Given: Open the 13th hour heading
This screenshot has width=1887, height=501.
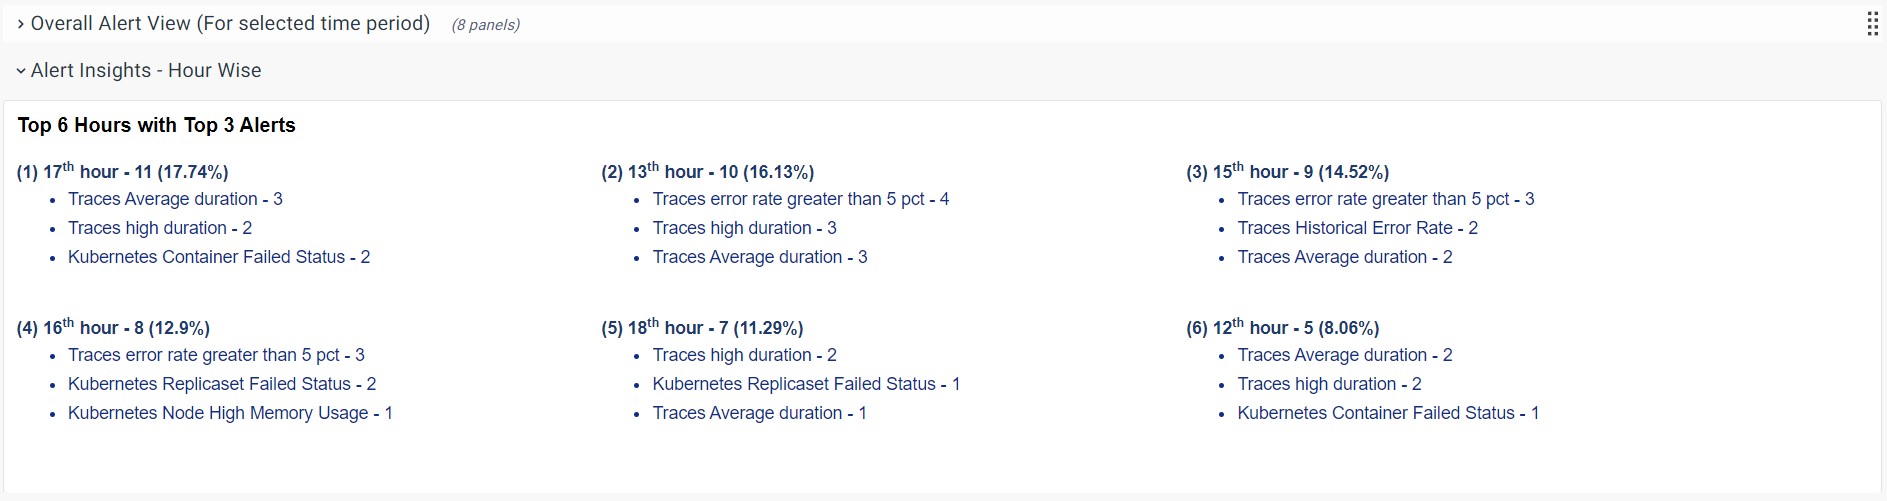Looking at the screenshot, I should (x=708, y=172).
